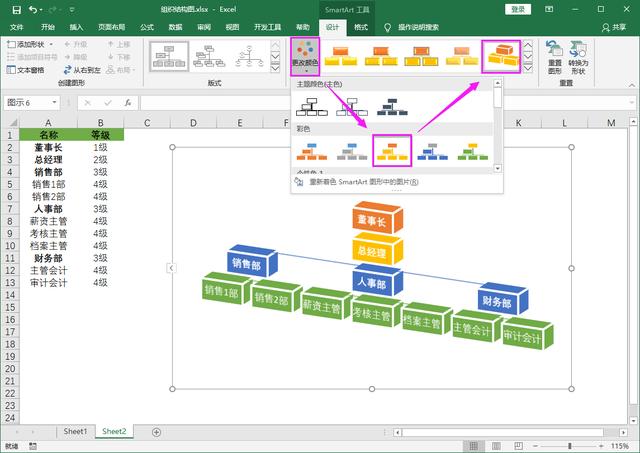
Task: Click the Sign in (登录) button
Action: point(518,9)
